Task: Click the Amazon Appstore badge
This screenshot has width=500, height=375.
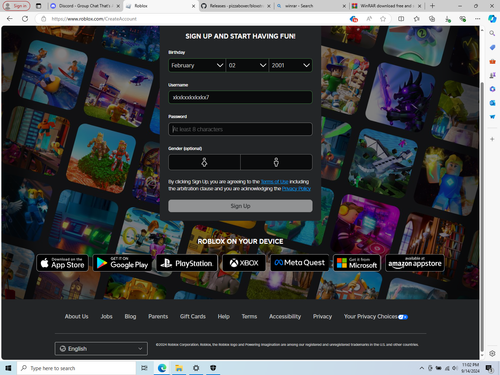Action: tap(415, 263)
